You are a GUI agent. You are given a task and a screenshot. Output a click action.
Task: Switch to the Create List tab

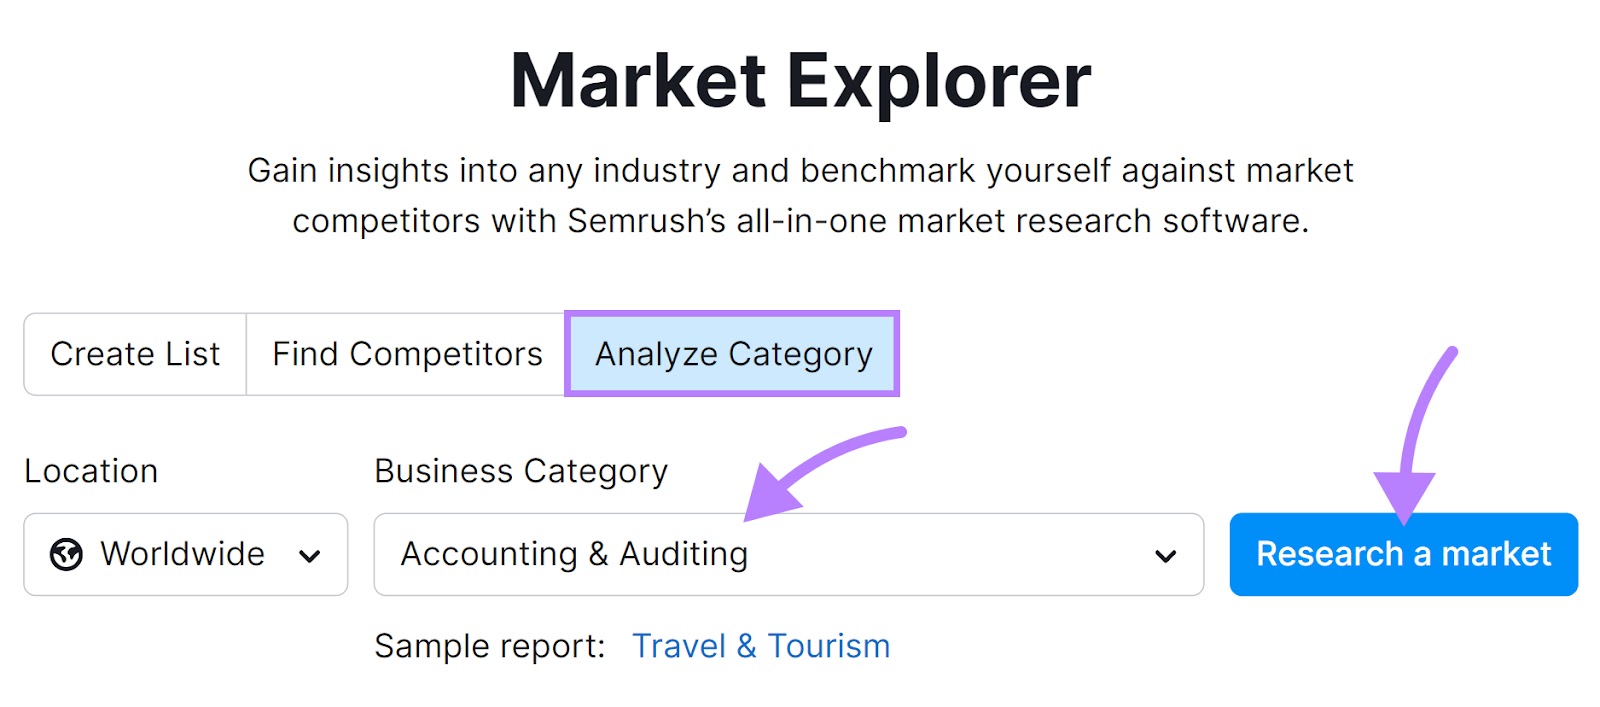[x=134, y=353]
